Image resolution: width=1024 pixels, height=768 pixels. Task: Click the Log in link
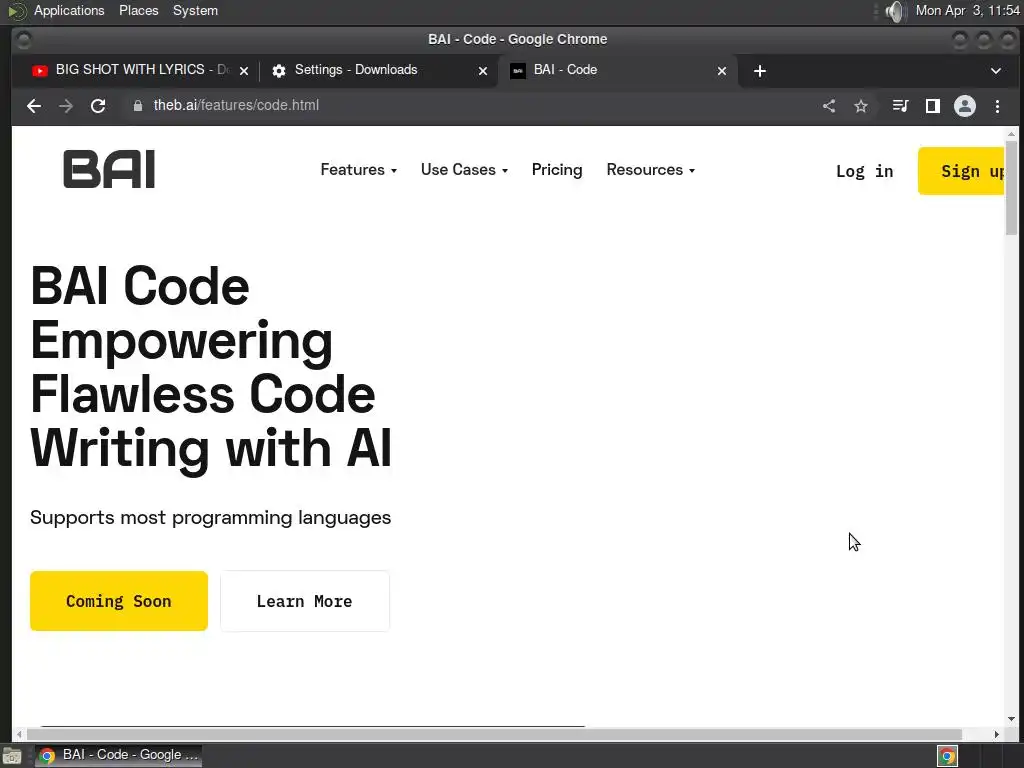pos(865,171)
